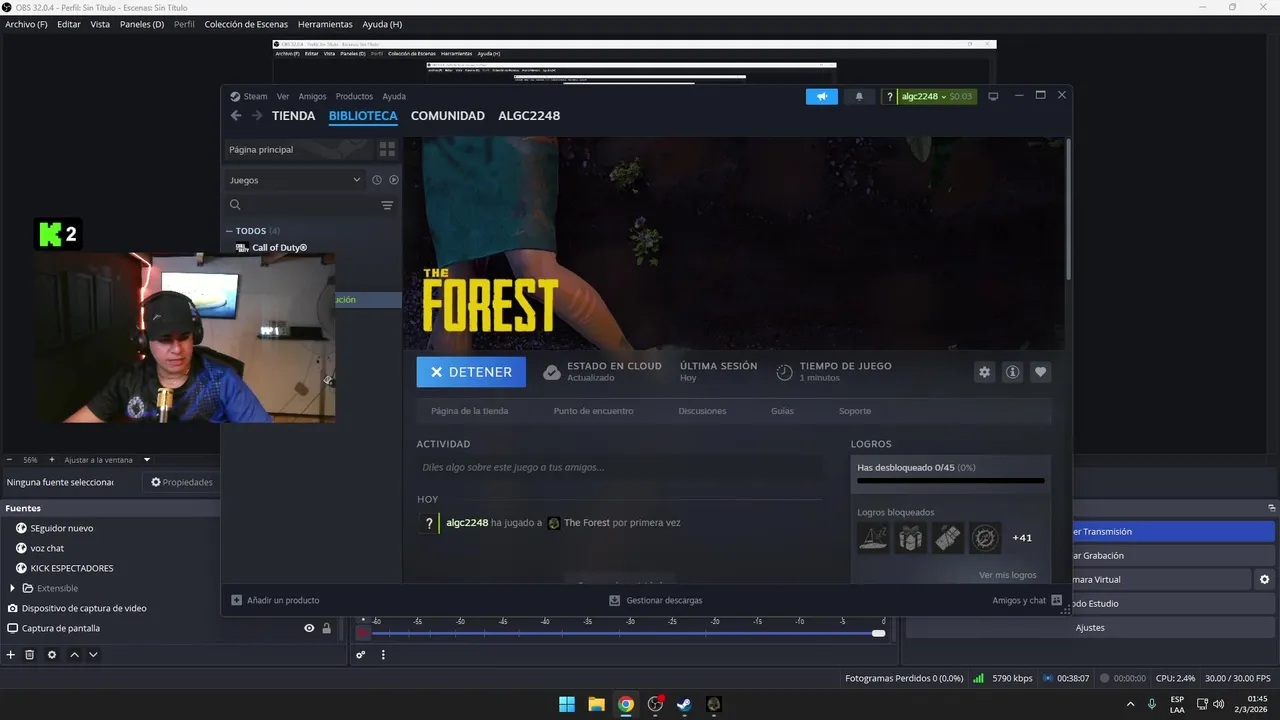Screen dimensions: 1280x720
Task: Expand the Extensible source group
Action: pos(12,588)
